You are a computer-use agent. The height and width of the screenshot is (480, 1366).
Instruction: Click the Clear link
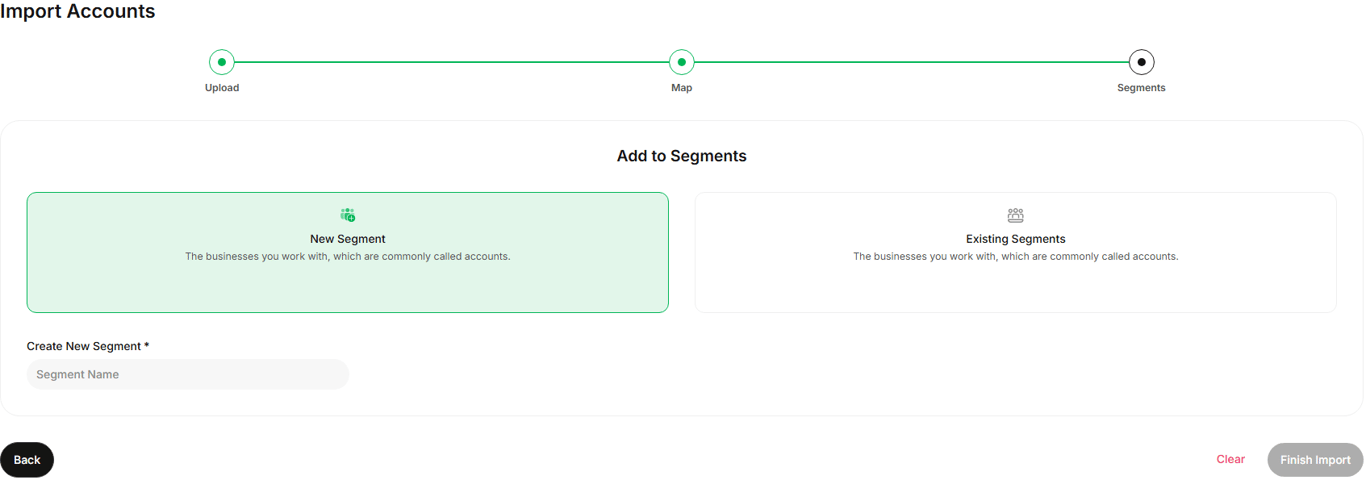pyautogui.click(x=1230, y=460)
